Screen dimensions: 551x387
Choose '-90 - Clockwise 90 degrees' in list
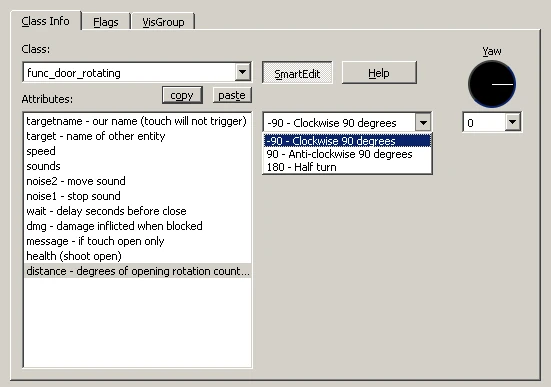click(347, 141)
